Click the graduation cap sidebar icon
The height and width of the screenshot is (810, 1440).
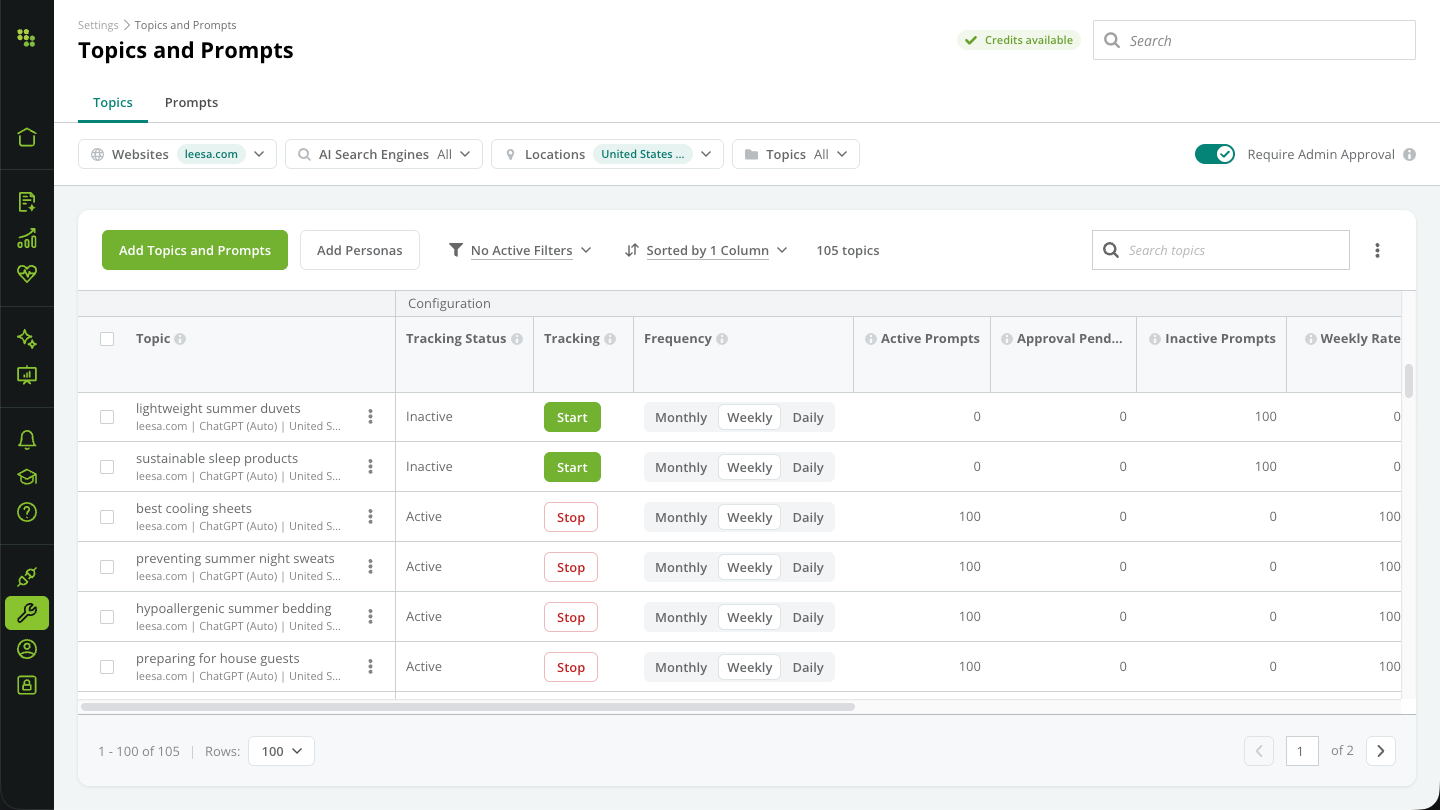(27, 476)
